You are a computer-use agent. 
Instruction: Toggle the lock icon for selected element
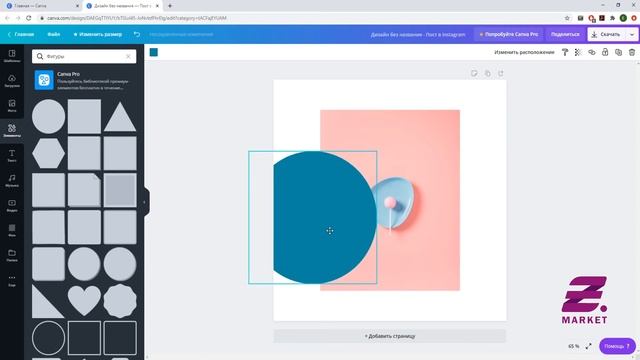click(605, 52)
